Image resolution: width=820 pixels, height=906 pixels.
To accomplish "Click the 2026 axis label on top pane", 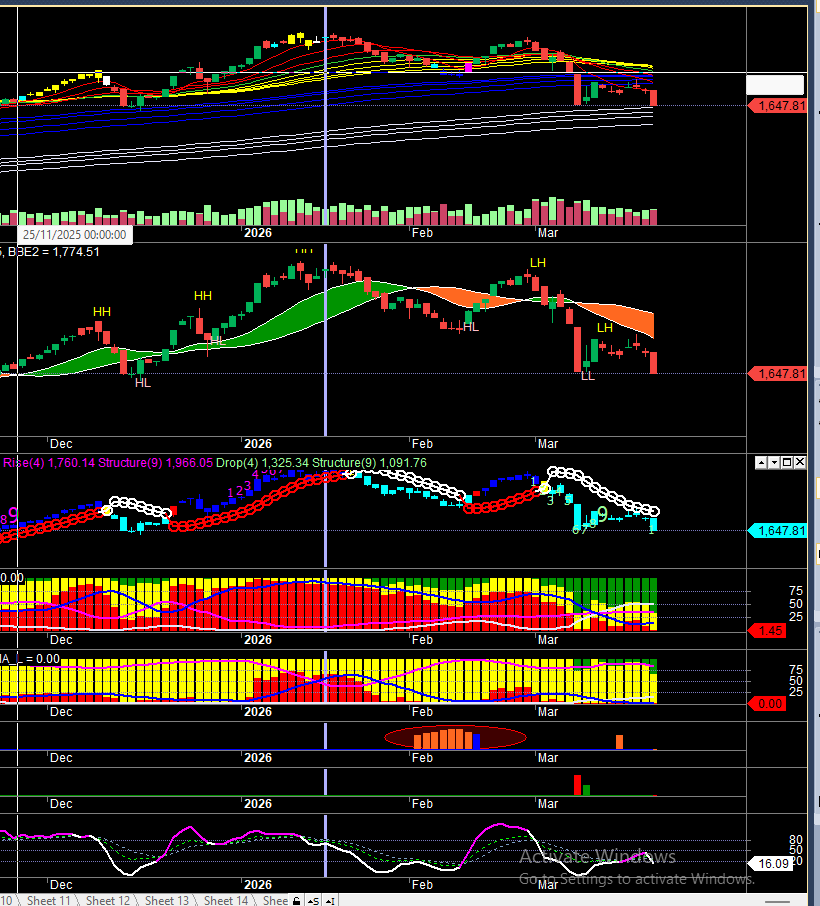I will coord(258,233).
